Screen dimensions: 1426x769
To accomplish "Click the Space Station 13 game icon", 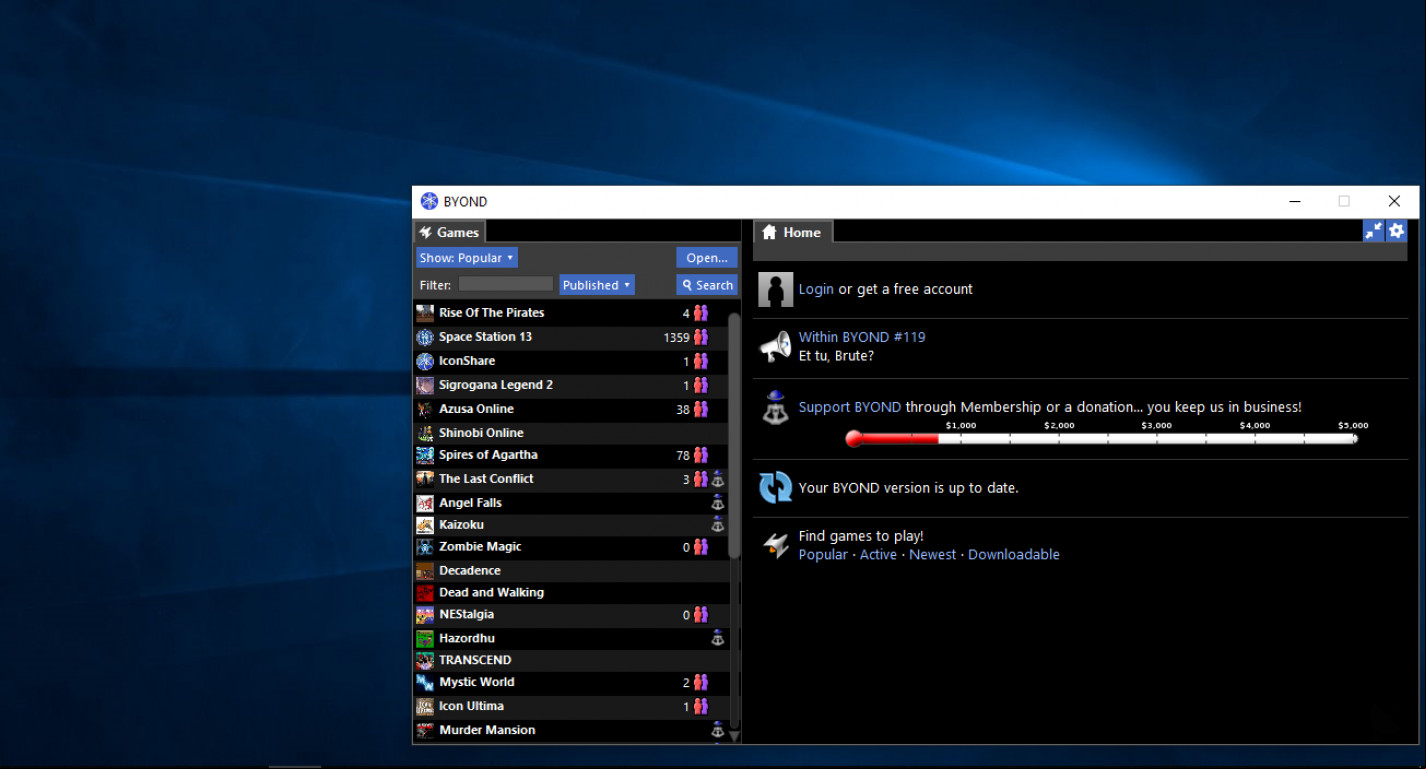I will click(425, 337).
